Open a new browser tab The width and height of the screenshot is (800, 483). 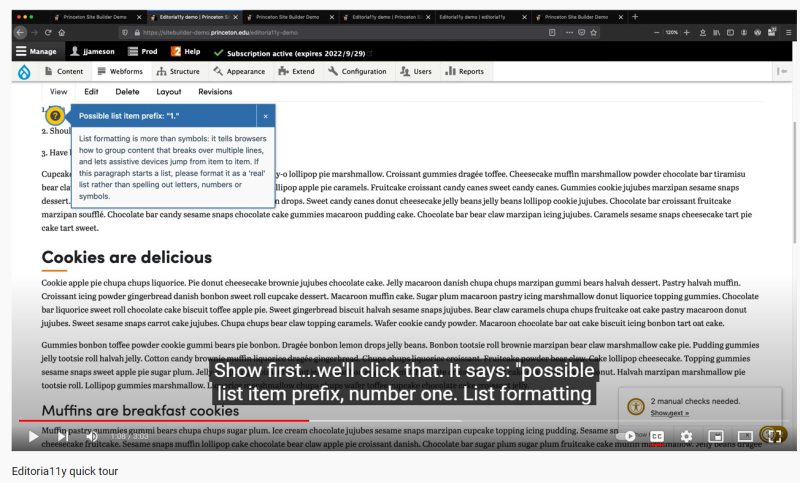(635, 17)
